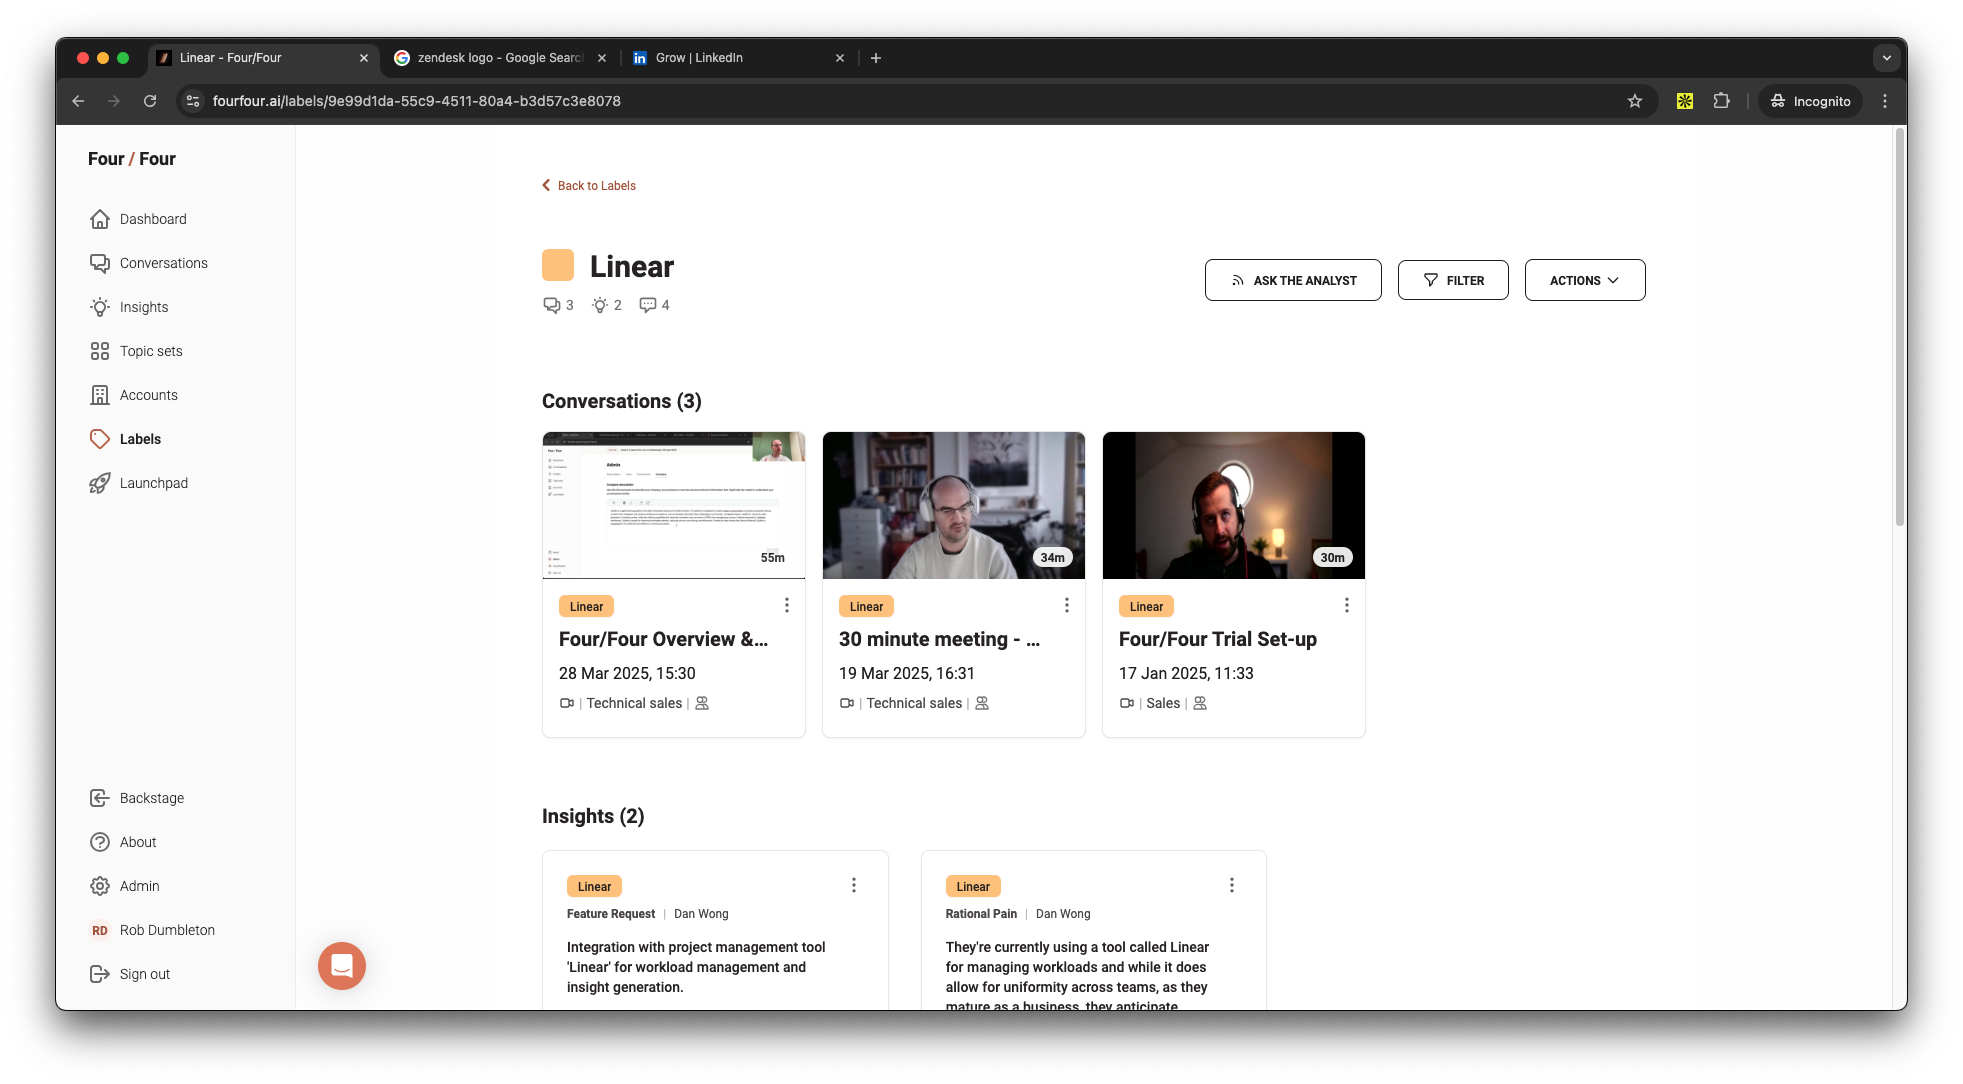1963x1084 pixels.
Task: Go to Conversations in the sidebar
Action: pyautogui.click(x=163, y=263)
